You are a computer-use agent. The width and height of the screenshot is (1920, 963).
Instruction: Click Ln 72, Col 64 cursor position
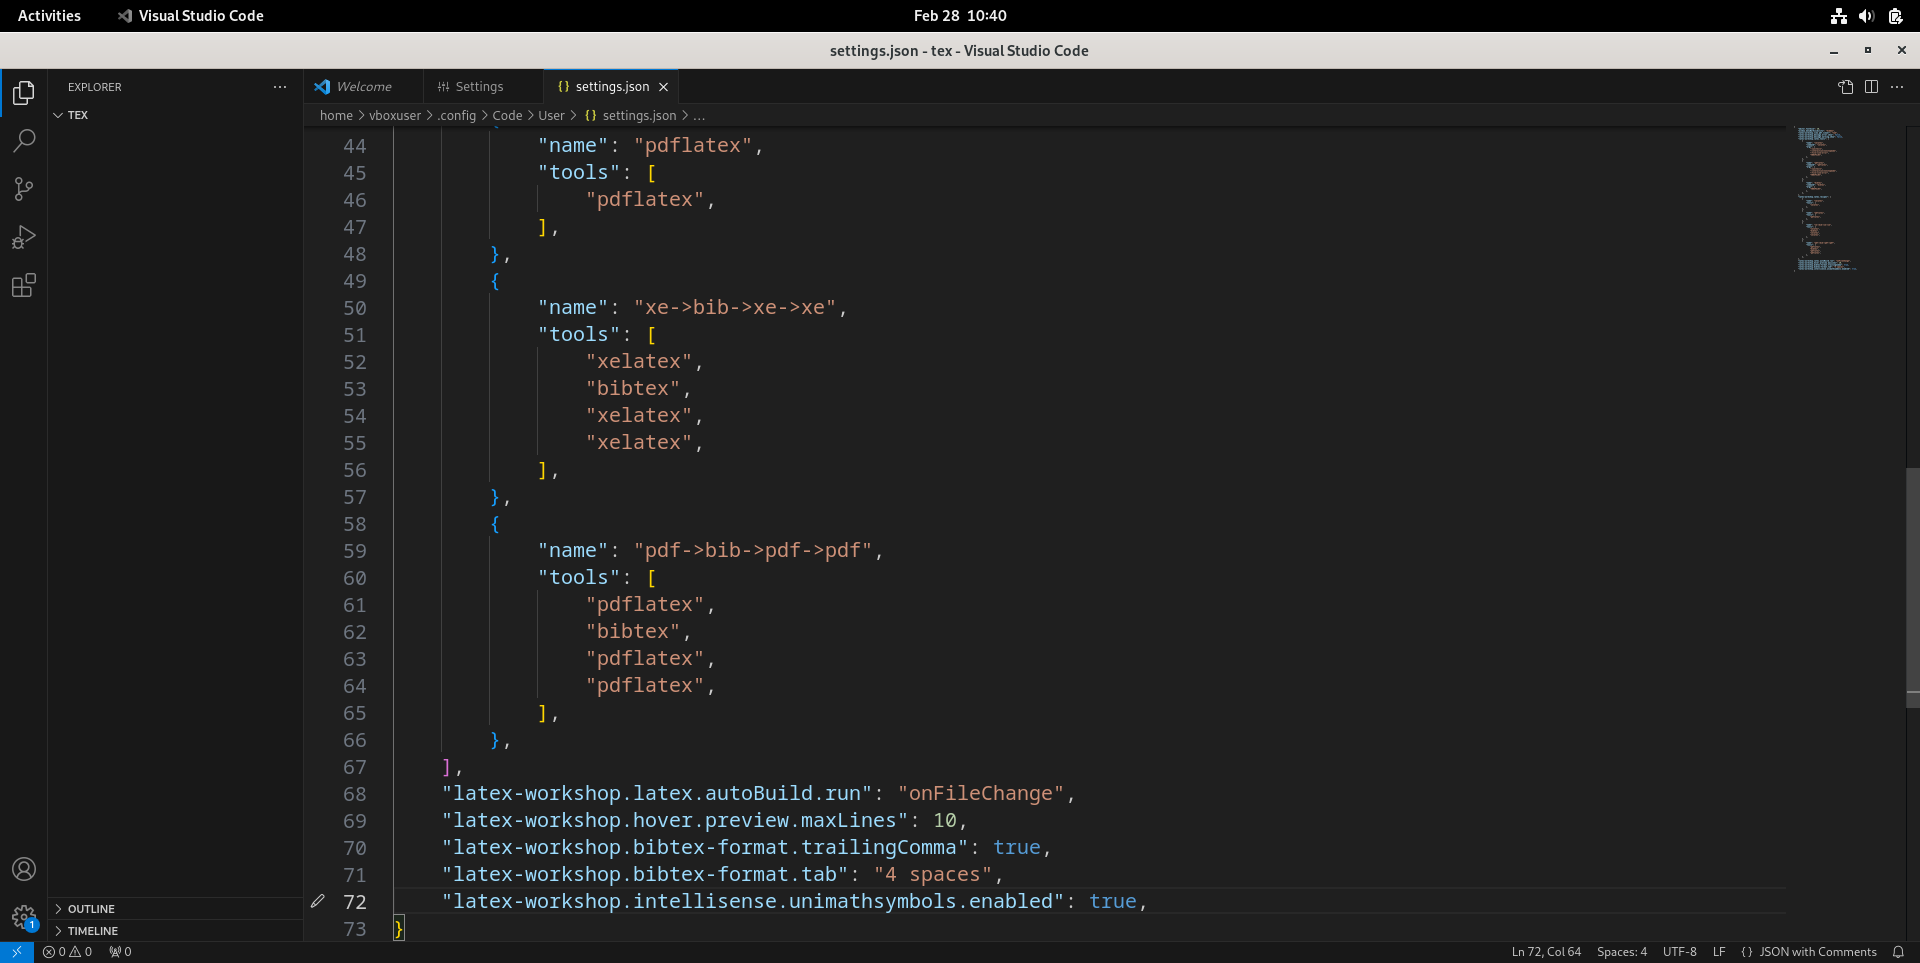pyautogui.click(x=1546, y=952)
